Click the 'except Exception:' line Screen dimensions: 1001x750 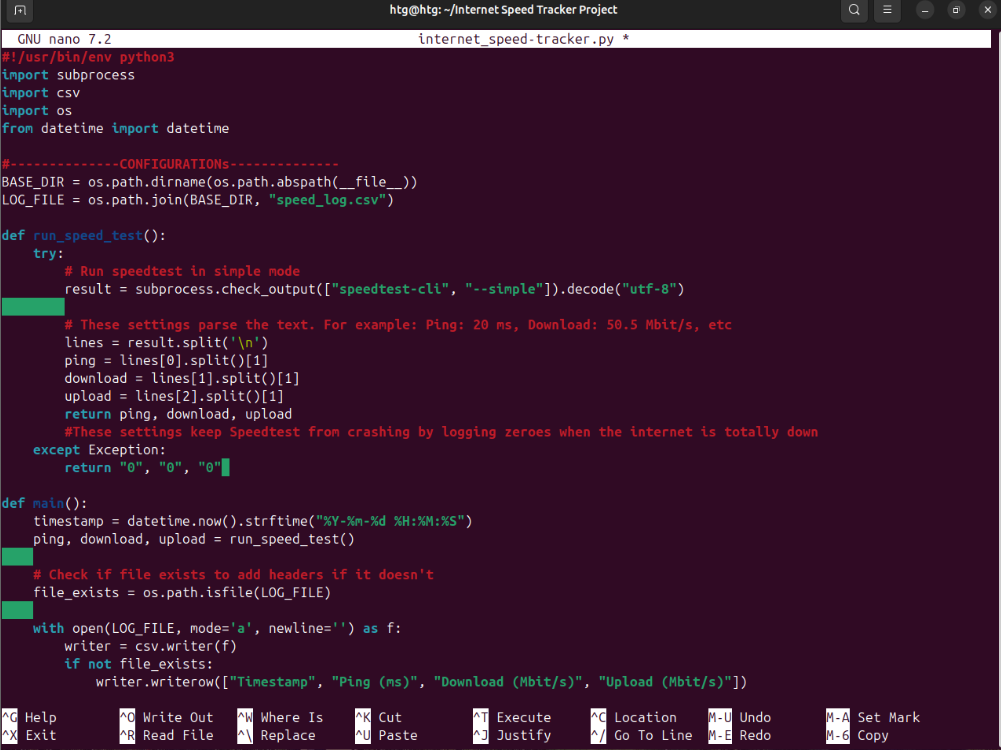100,450
